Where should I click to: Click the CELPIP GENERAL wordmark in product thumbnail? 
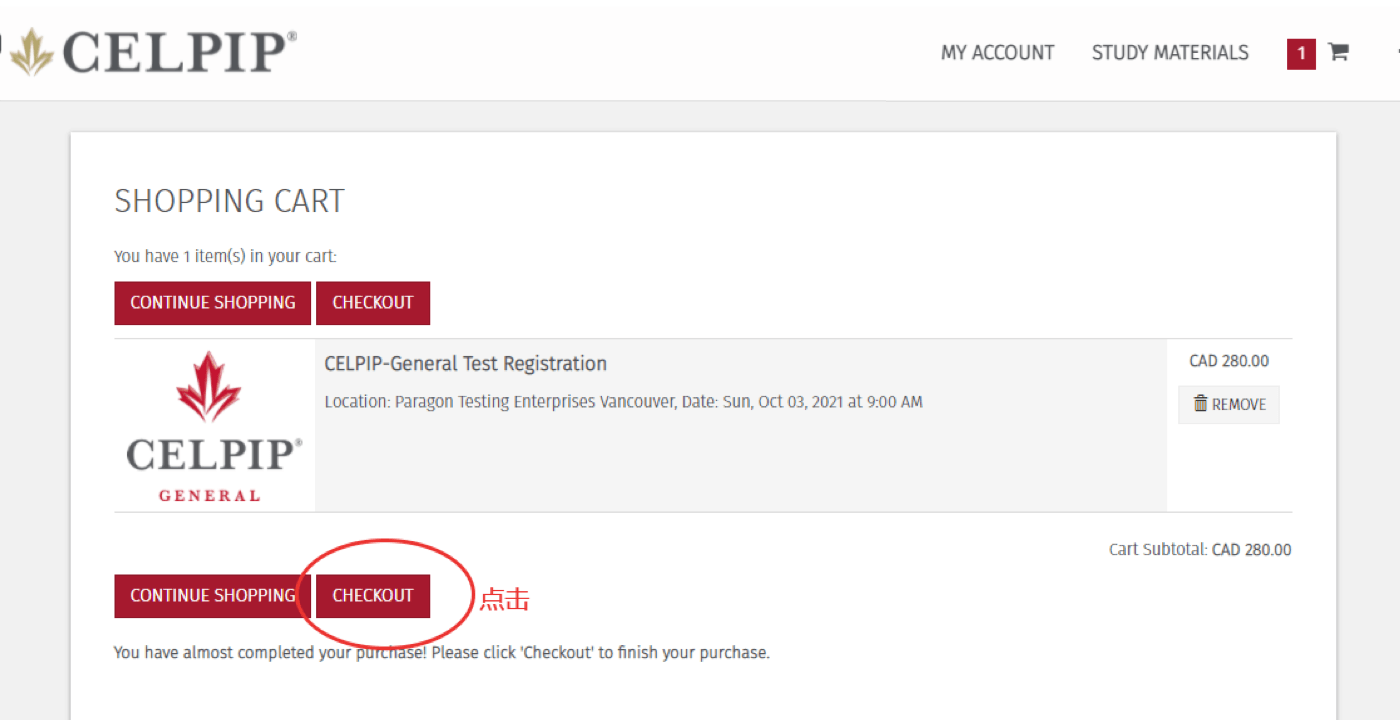click(x=213, y=465)
